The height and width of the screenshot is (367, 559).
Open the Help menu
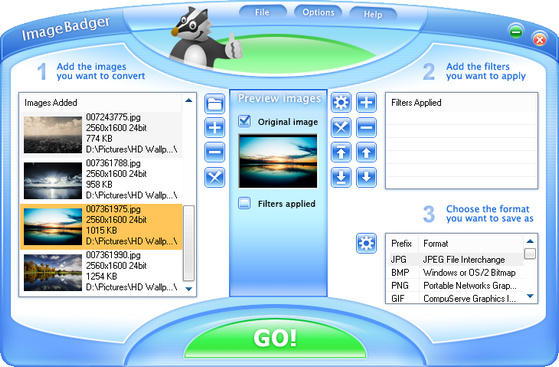(x=373, y=14)
